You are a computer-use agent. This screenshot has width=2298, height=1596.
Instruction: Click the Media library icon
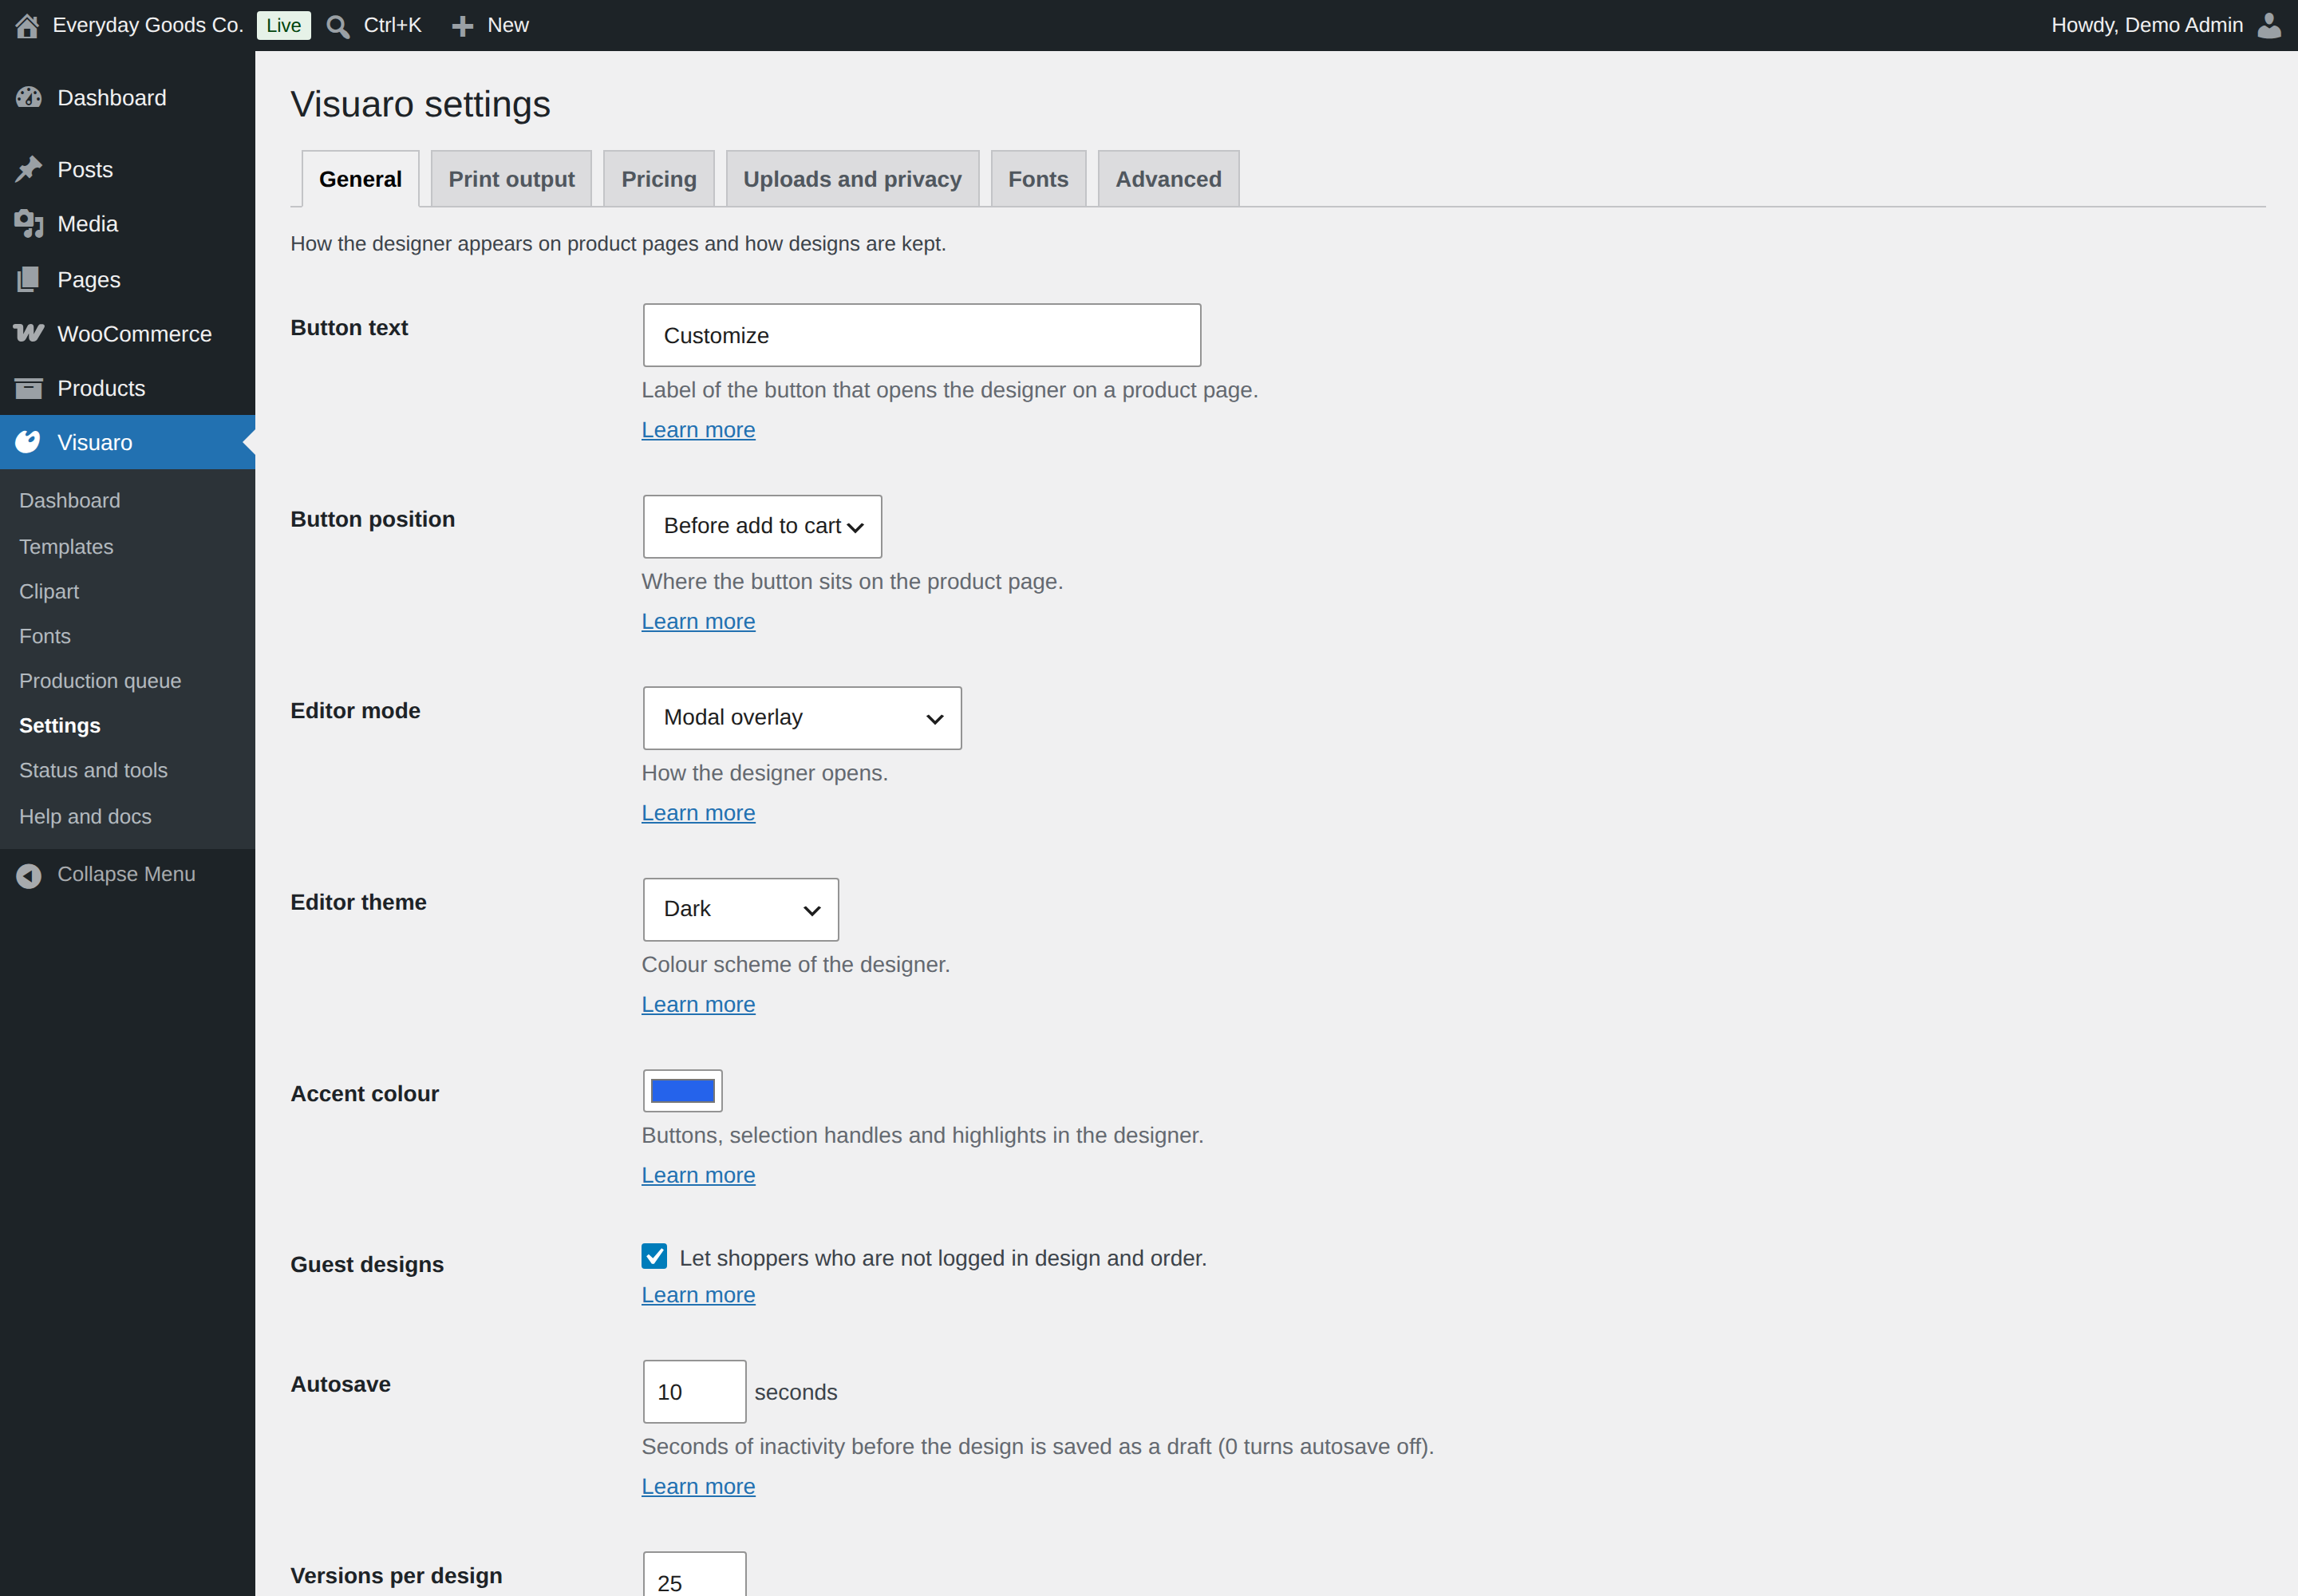coord(29,224)
